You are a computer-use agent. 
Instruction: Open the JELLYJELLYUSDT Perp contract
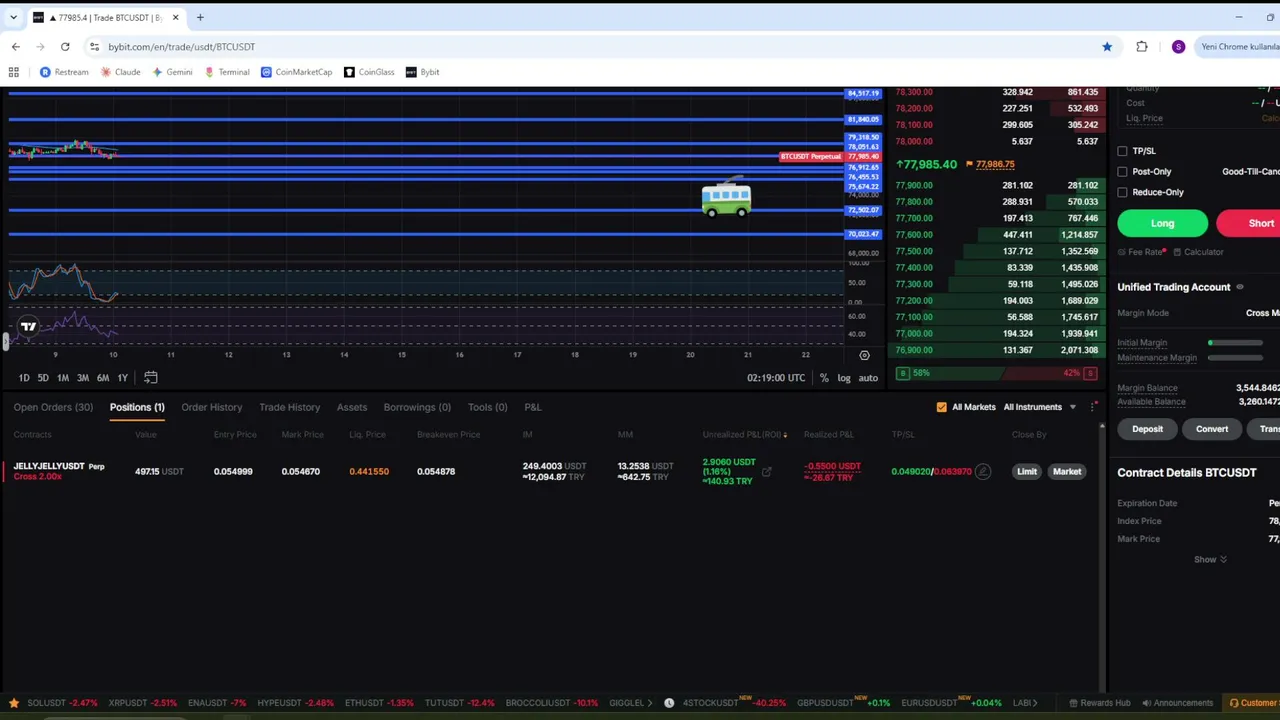click(59, 466)
